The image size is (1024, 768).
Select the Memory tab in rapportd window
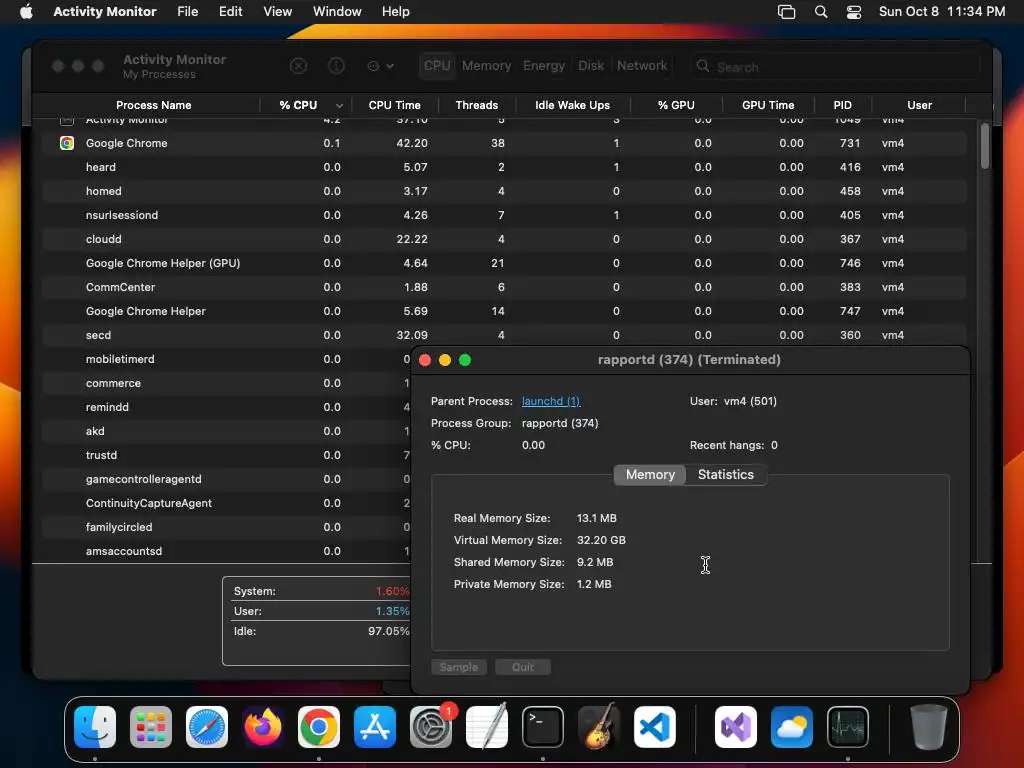click(x=650, y=475)
